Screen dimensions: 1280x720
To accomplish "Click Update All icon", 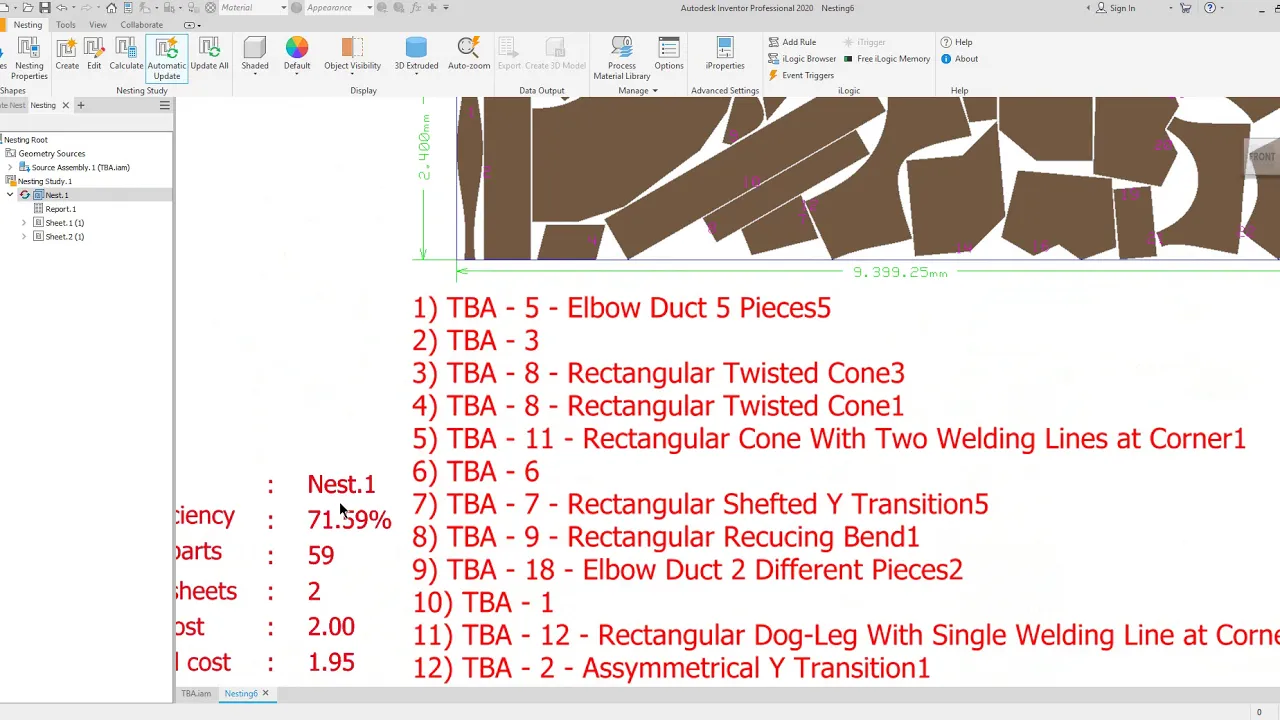I will (x=209, y=54).
